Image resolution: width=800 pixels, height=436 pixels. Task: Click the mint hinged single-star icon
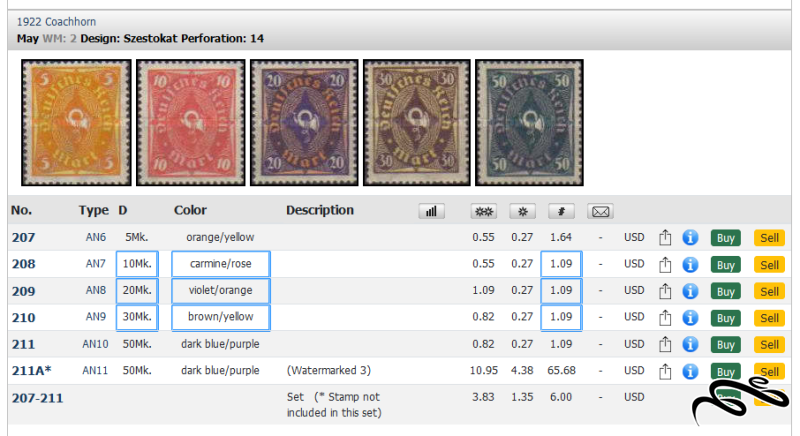pyautogui.click(x=522, y=211)
